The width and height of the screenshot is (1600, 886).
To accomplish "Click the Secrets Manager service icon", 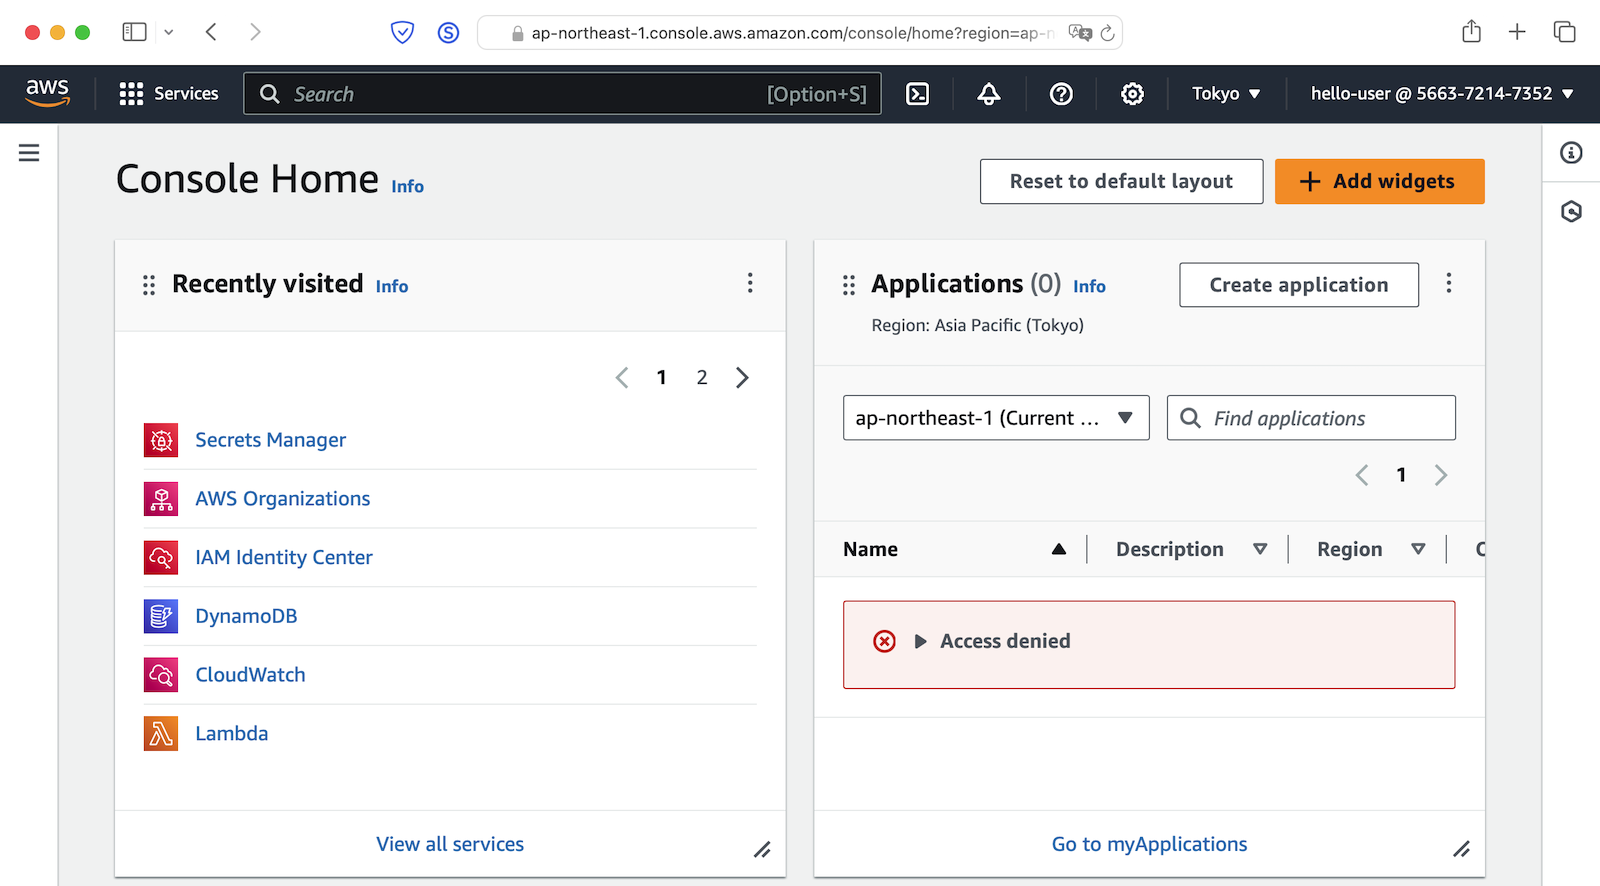I will (x=161, y=440).
